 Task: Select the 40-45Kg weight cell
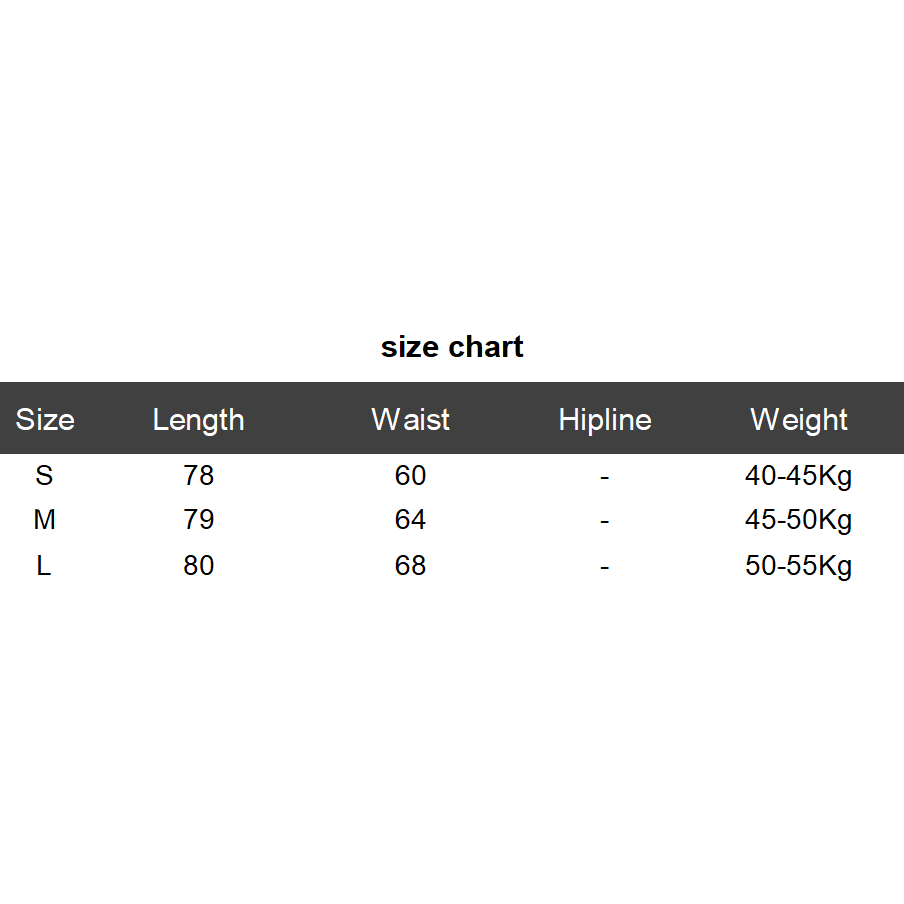point(798,476)
